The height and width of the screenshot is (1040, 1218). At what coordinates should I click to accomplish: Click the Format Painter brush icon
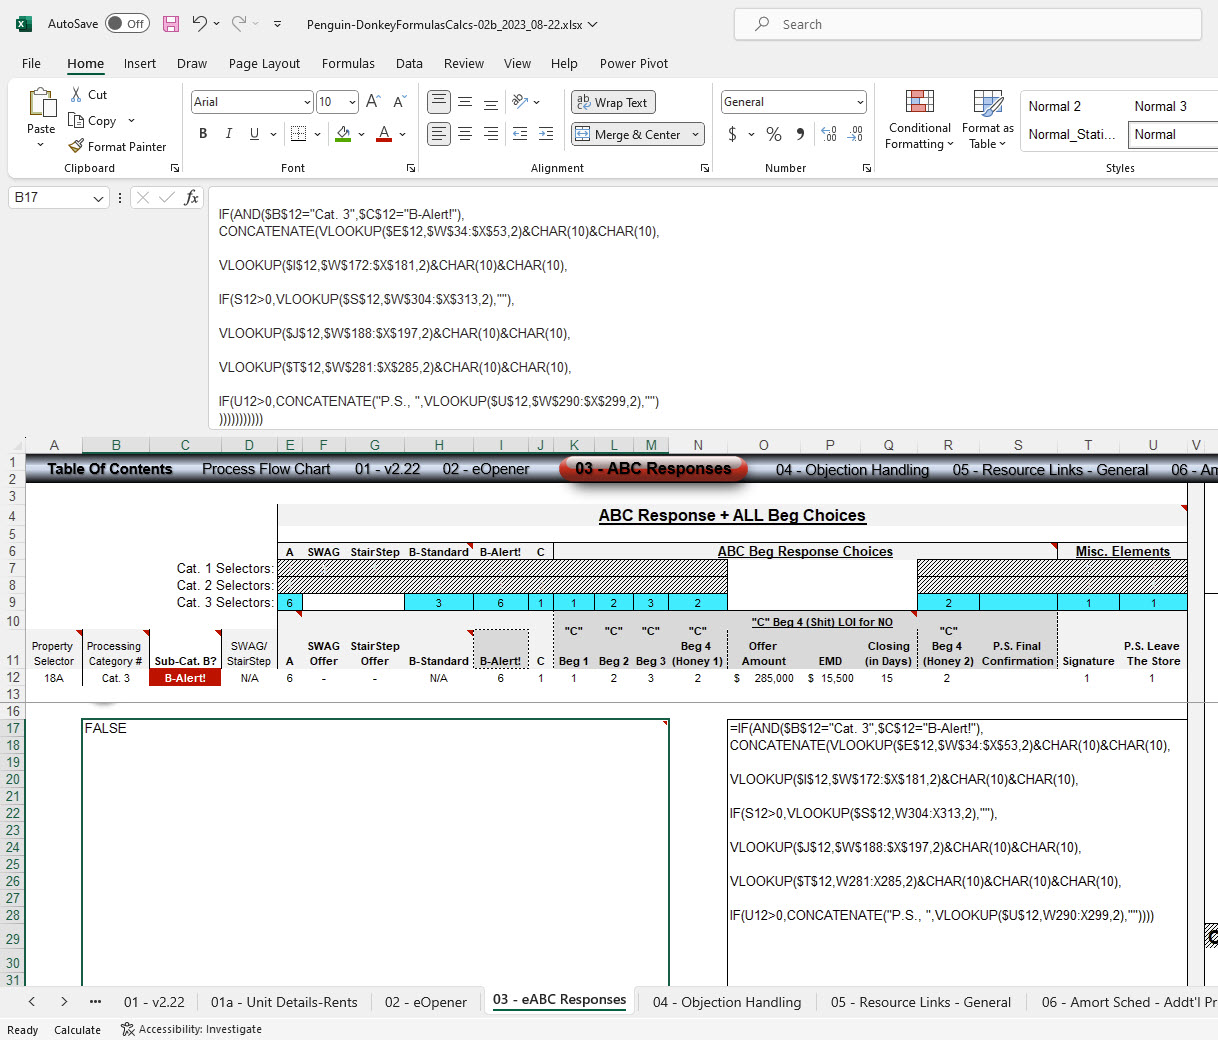pos(76,146)
